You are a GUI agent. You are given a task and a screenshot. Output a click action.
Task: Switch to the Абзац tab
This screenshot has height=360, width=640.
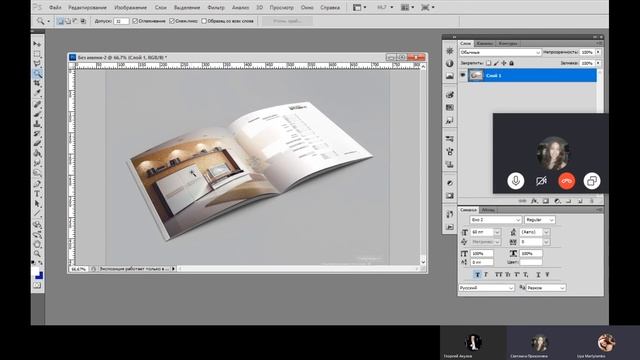pos(488,210)
